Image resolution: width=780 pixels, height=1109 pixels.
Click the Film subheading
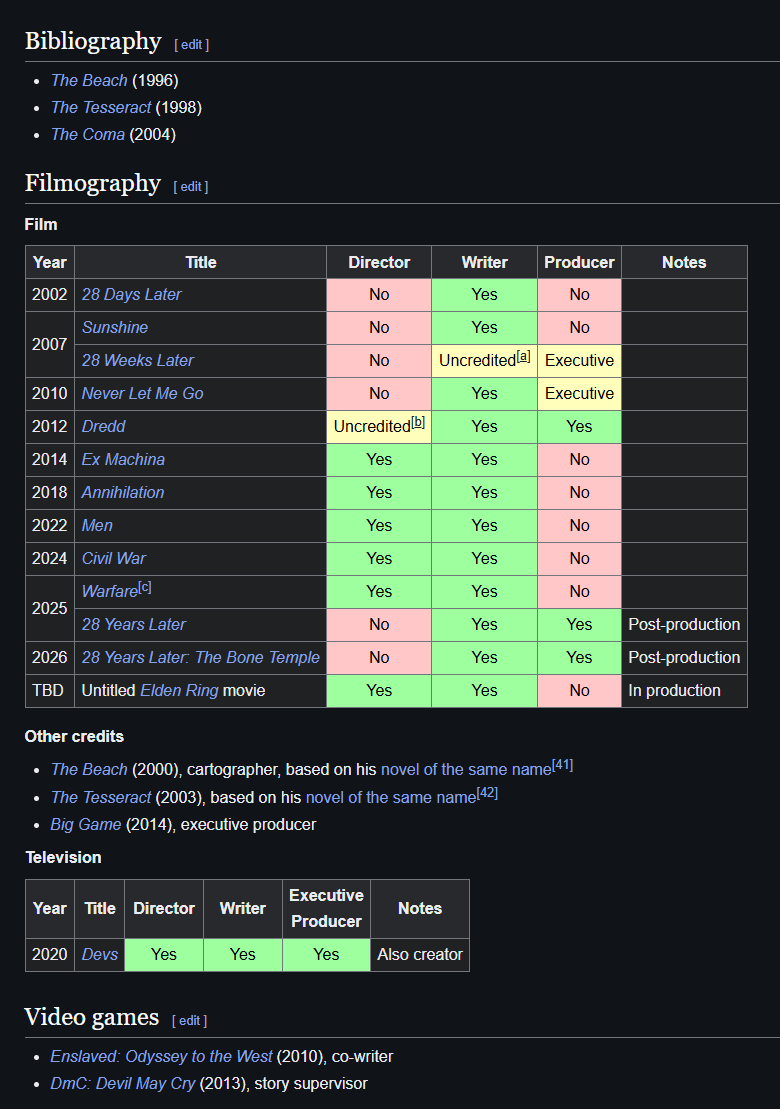pos(41,224)
